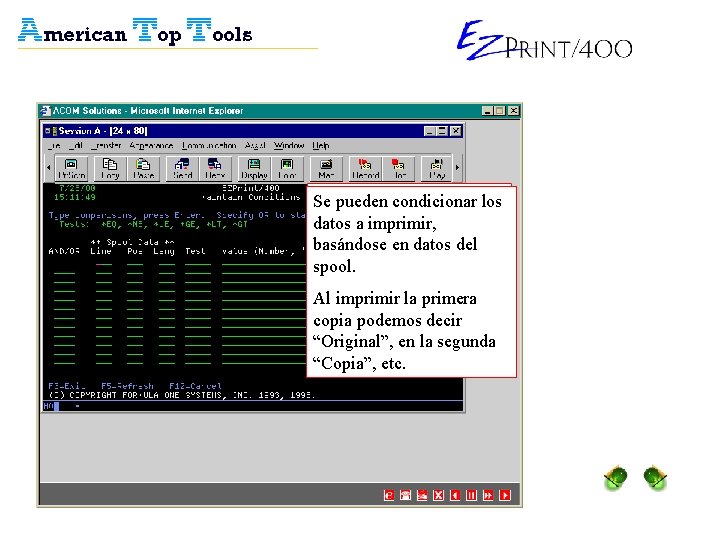Open the Display settings toolbar button
The width and height of the screenshot is (720, 540).
[x=254, y=169]
